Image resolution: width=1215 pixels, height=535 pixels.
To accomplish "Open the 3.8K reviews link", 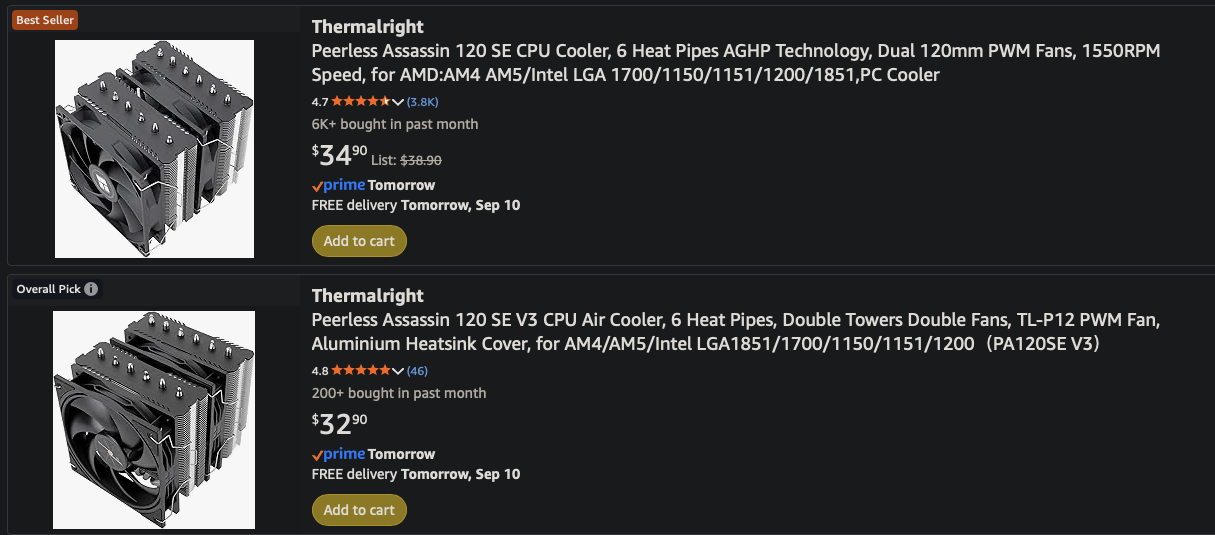I will point(422,101).
